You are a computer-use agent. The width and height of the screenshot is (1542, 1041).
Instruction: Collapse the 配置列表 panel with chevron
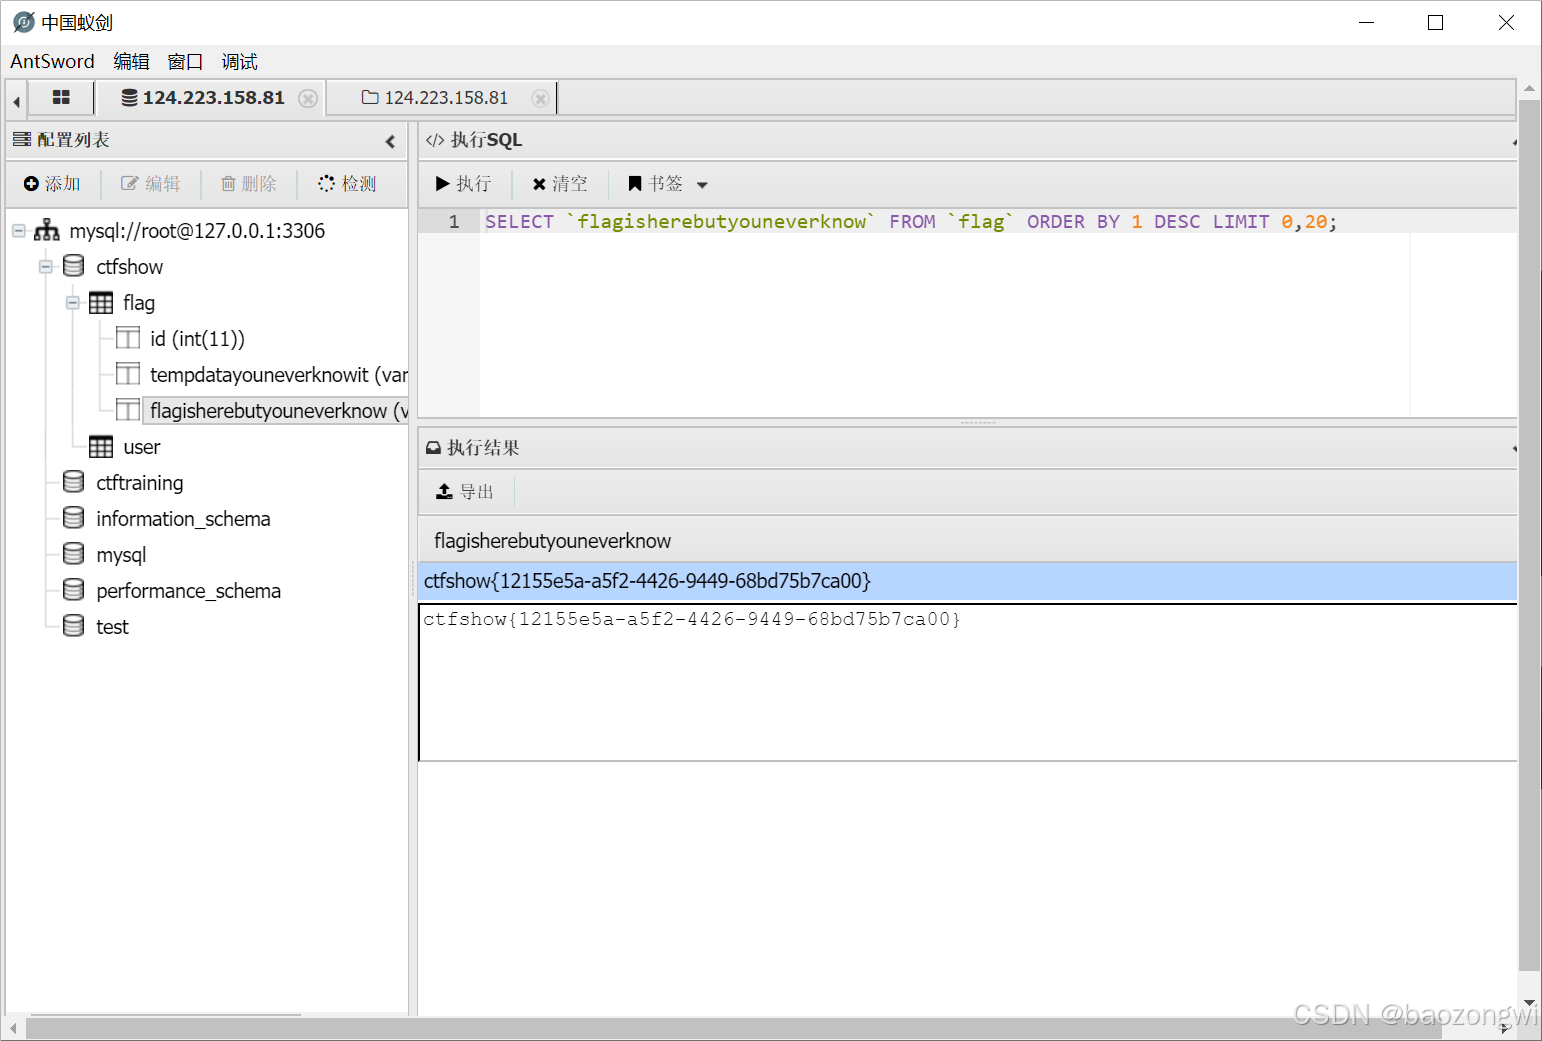click(x=390, y=141)
